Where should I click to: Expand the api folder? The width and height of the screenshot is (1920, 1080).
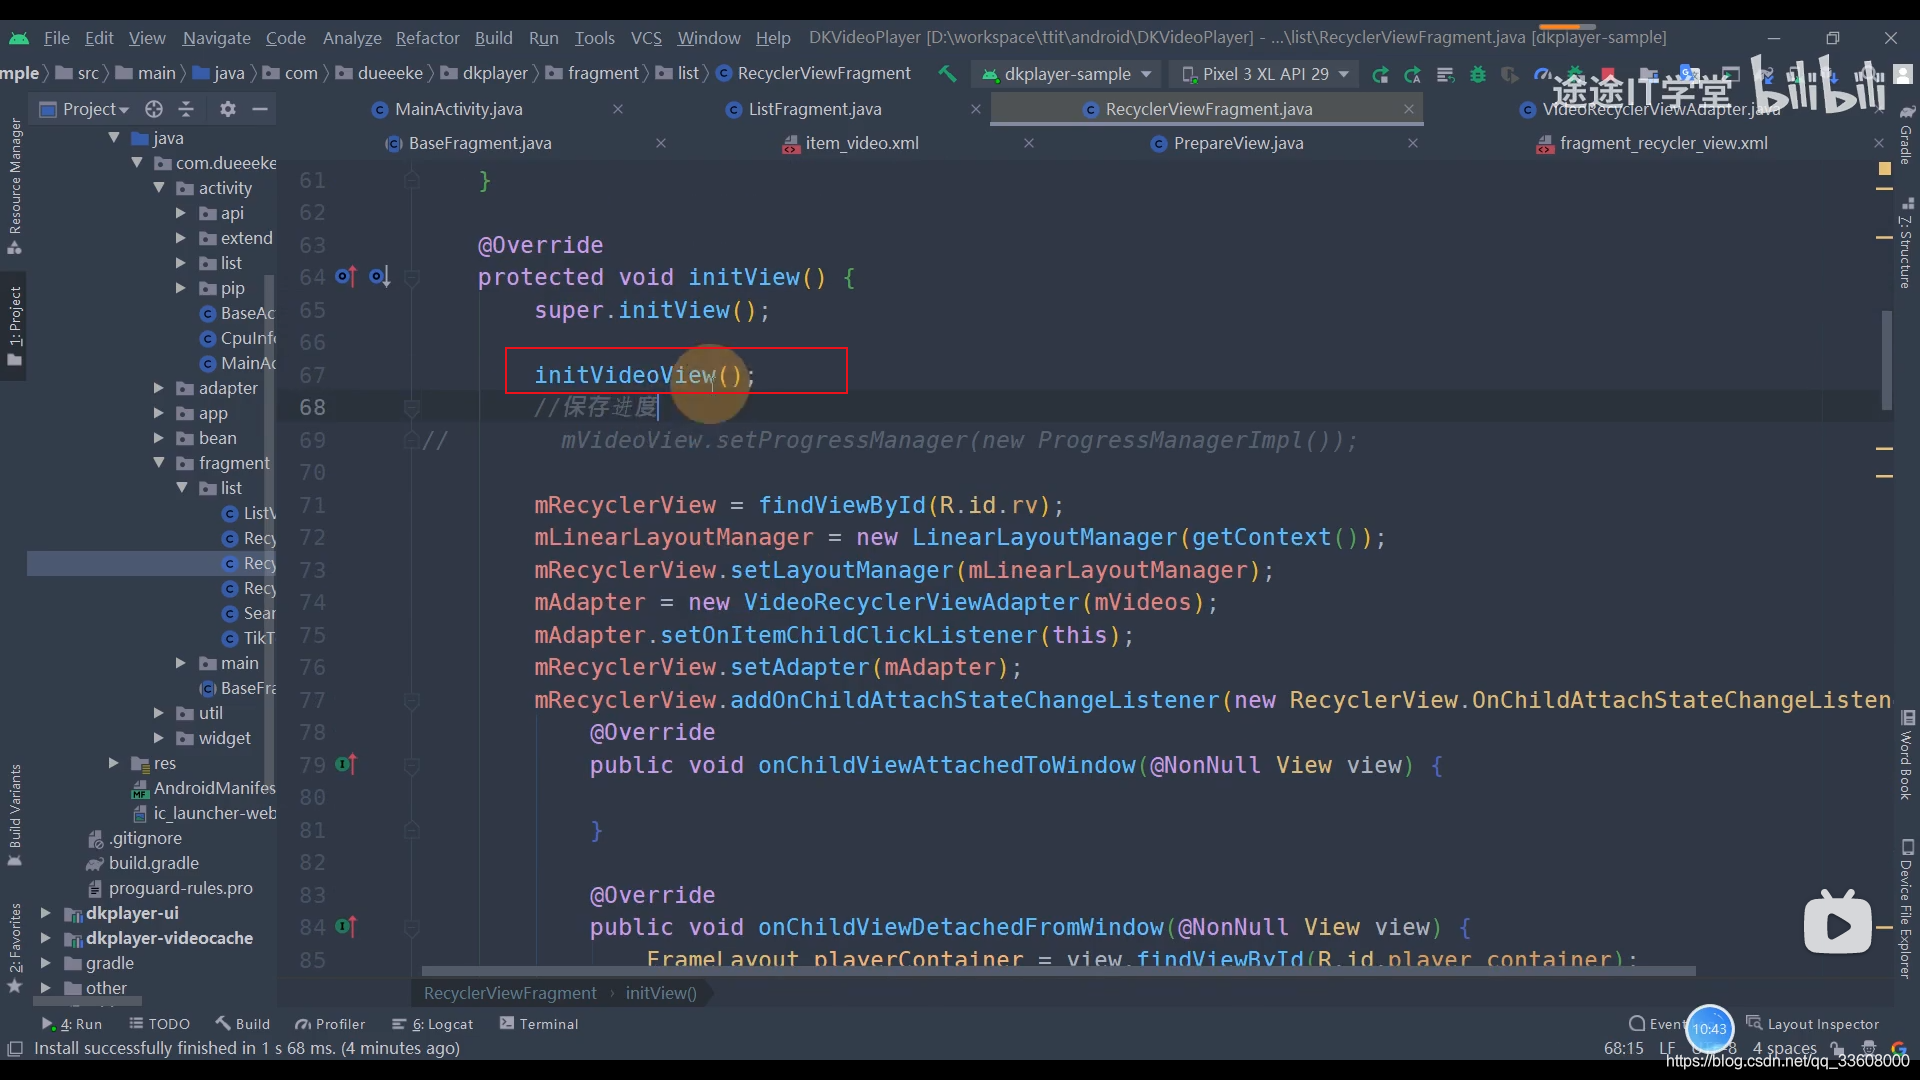pyautogui.click(x=181, y=213)
